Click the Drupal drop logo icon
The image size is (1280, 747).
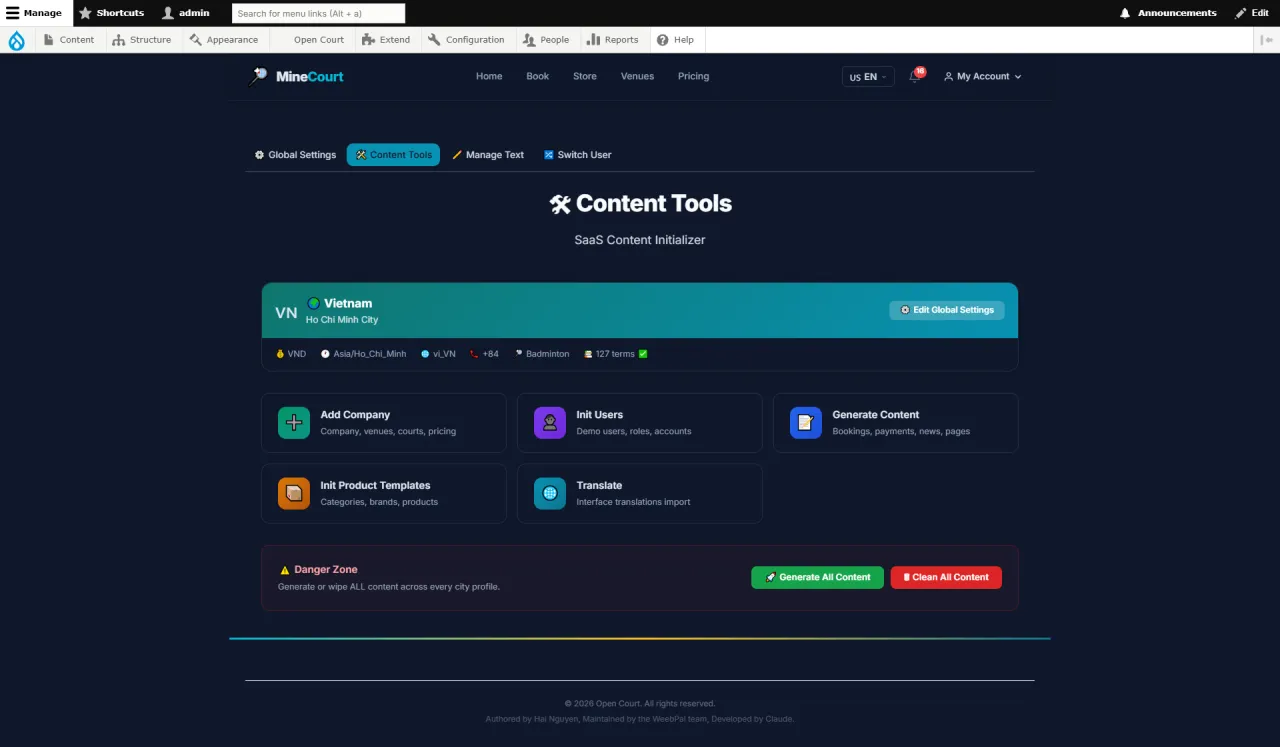click(16, 40)
